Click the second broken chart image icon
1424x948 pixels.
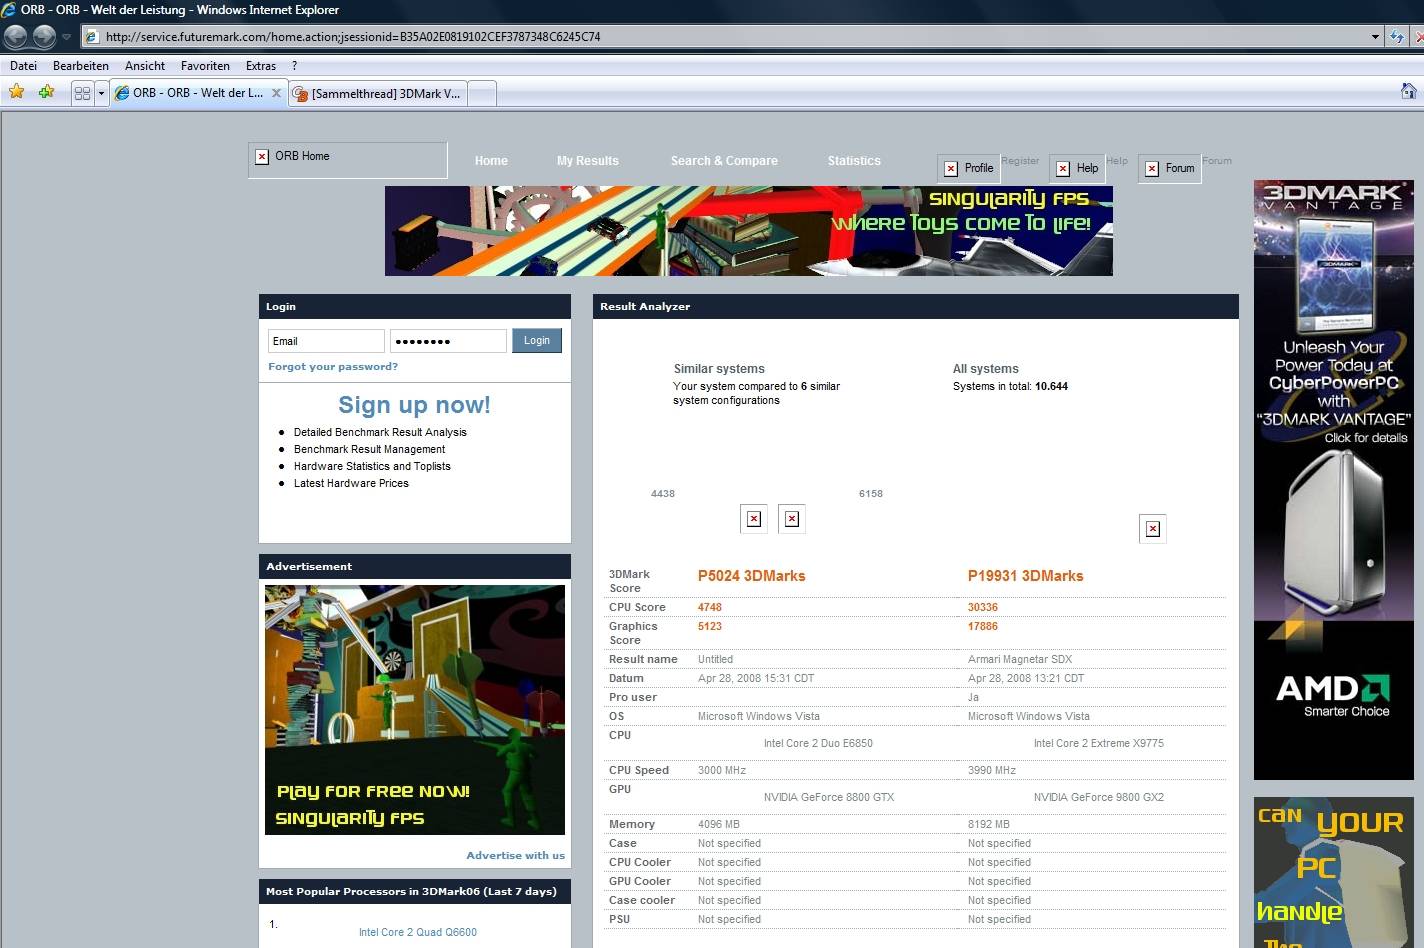coord(792,519)
